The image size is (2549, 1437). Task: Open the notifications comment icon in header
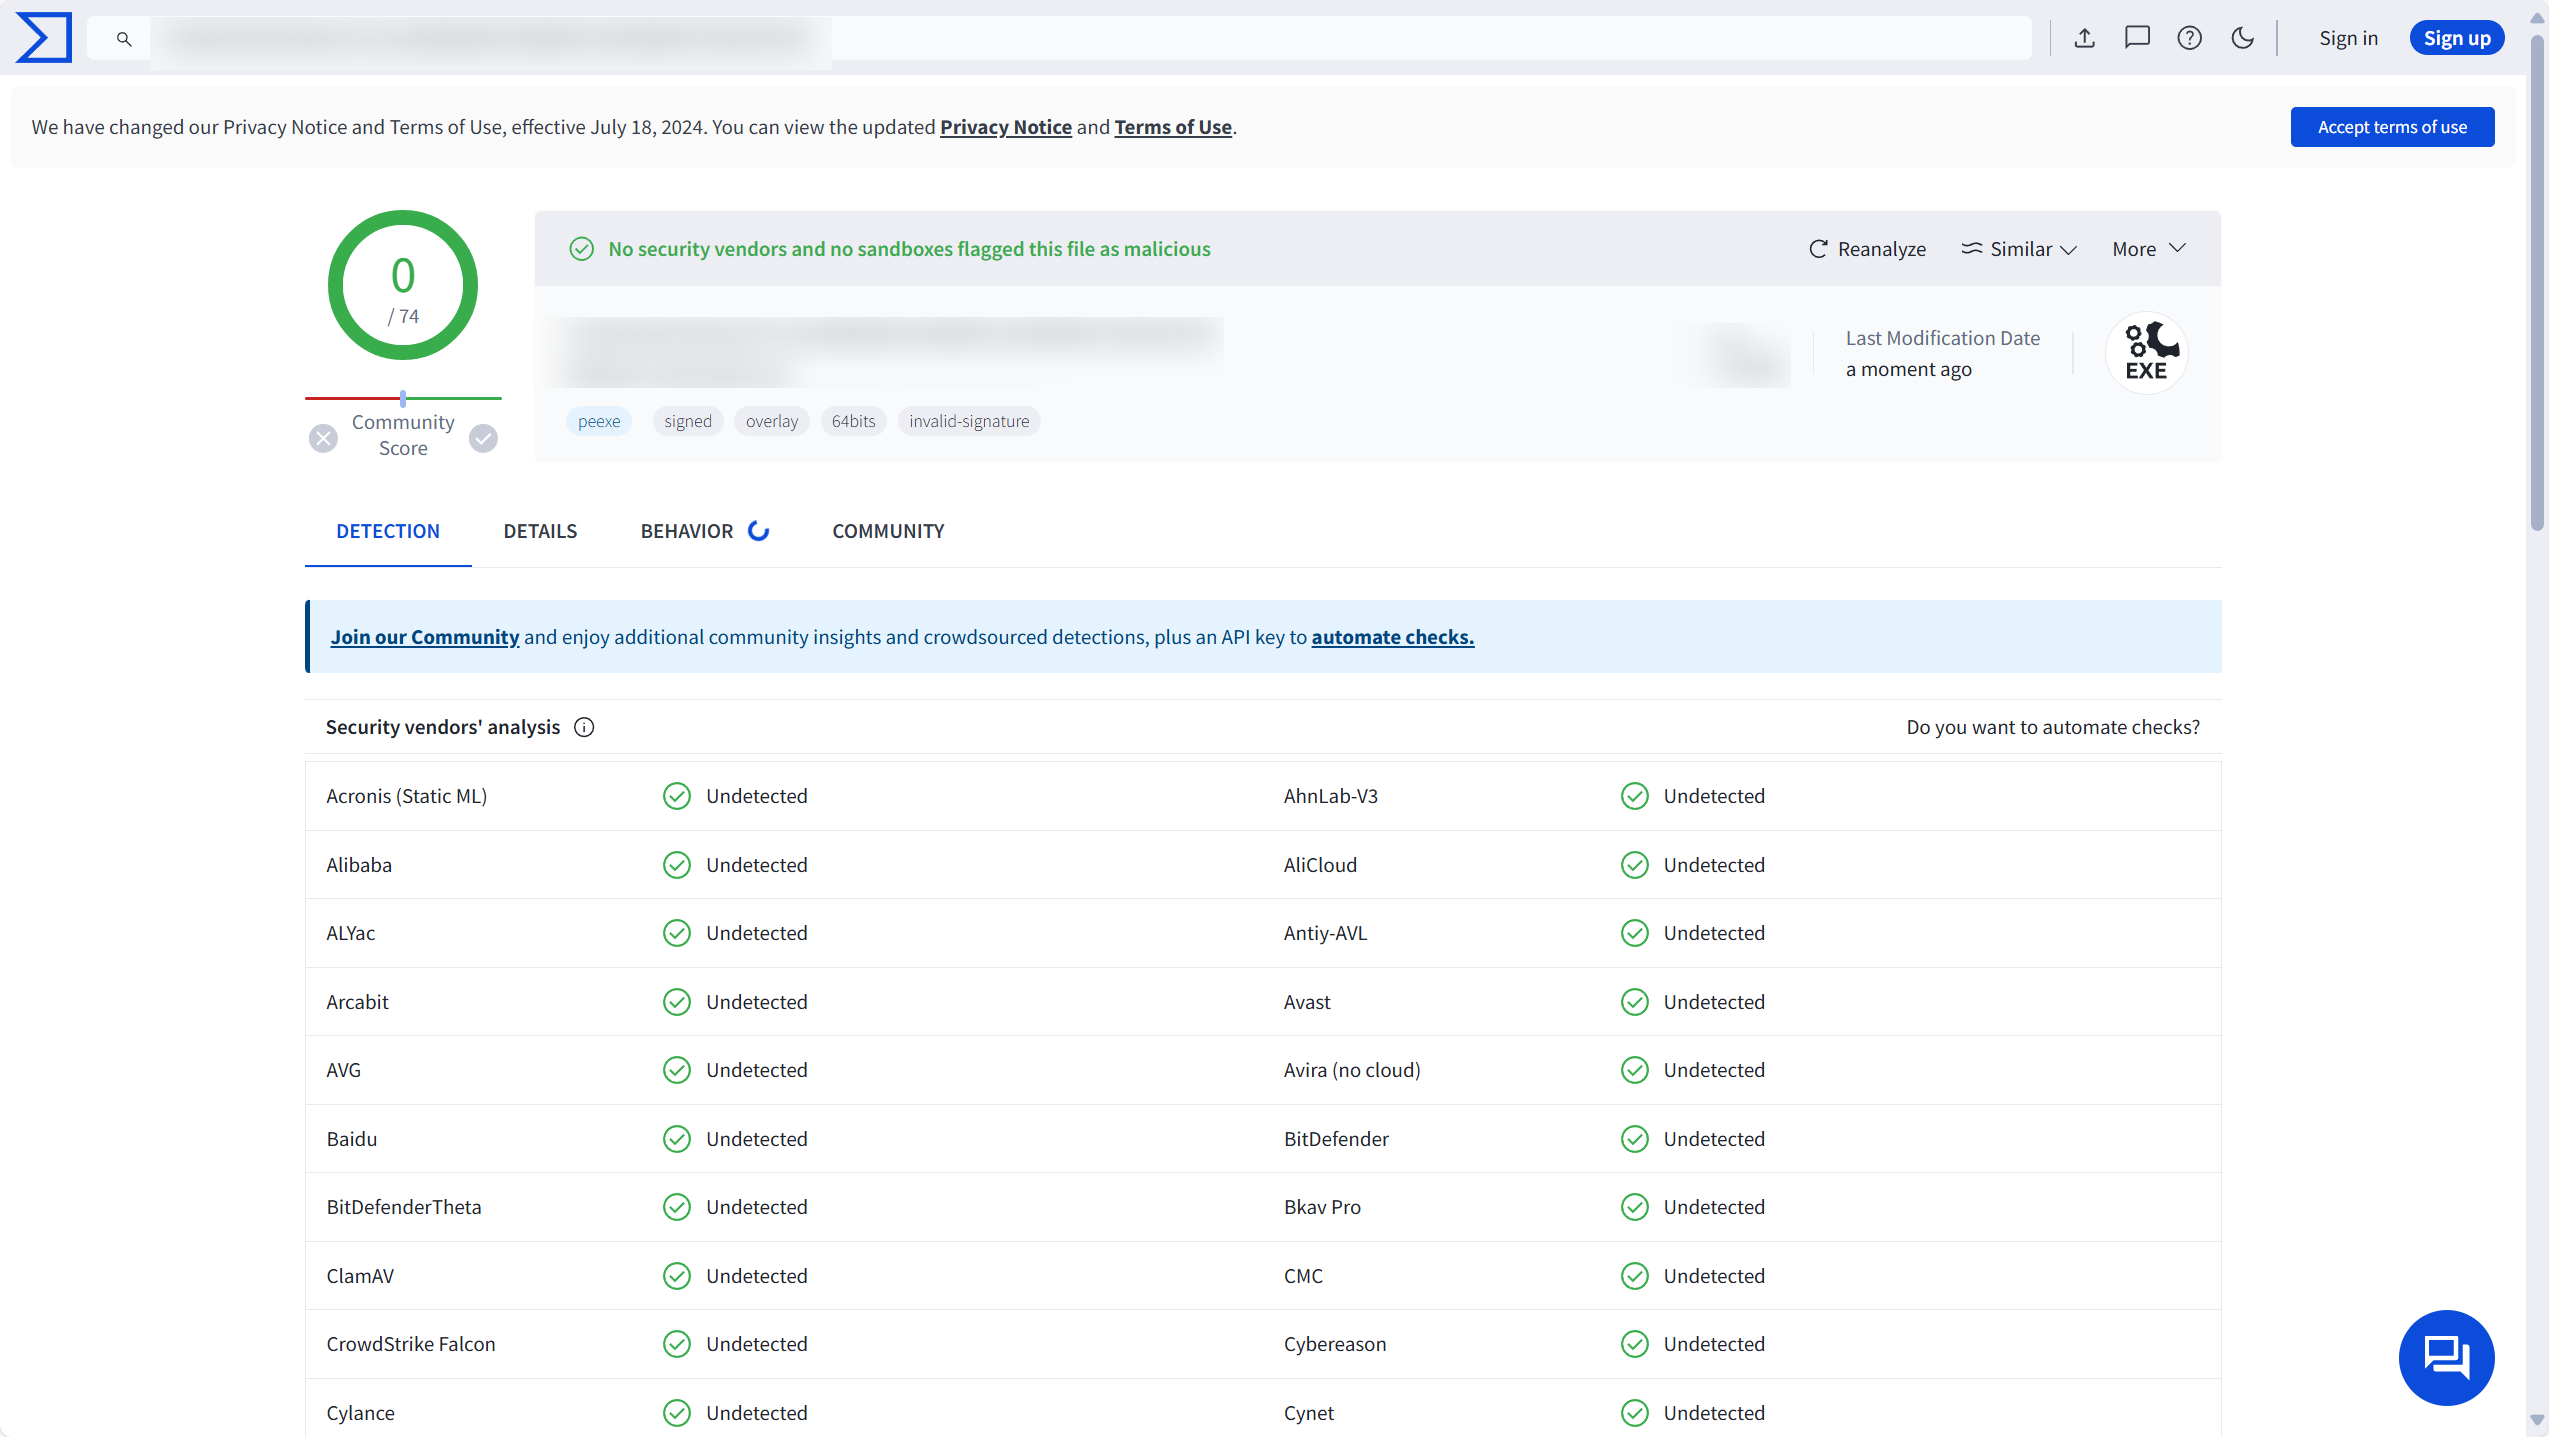2137,38
